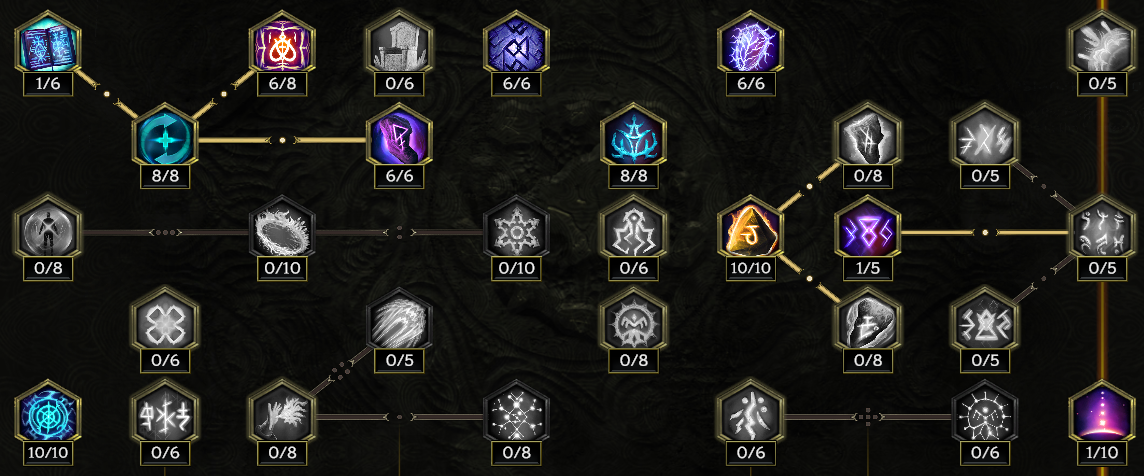Click the purple glowing runes node 1/5
This screenshot has height=476, width=1144.
(867, 229)
